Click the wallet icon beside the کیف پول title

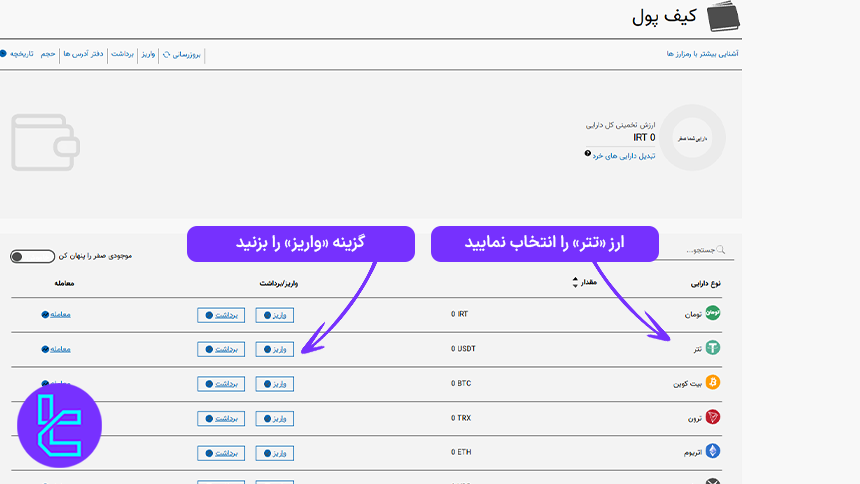pos(723,16)
